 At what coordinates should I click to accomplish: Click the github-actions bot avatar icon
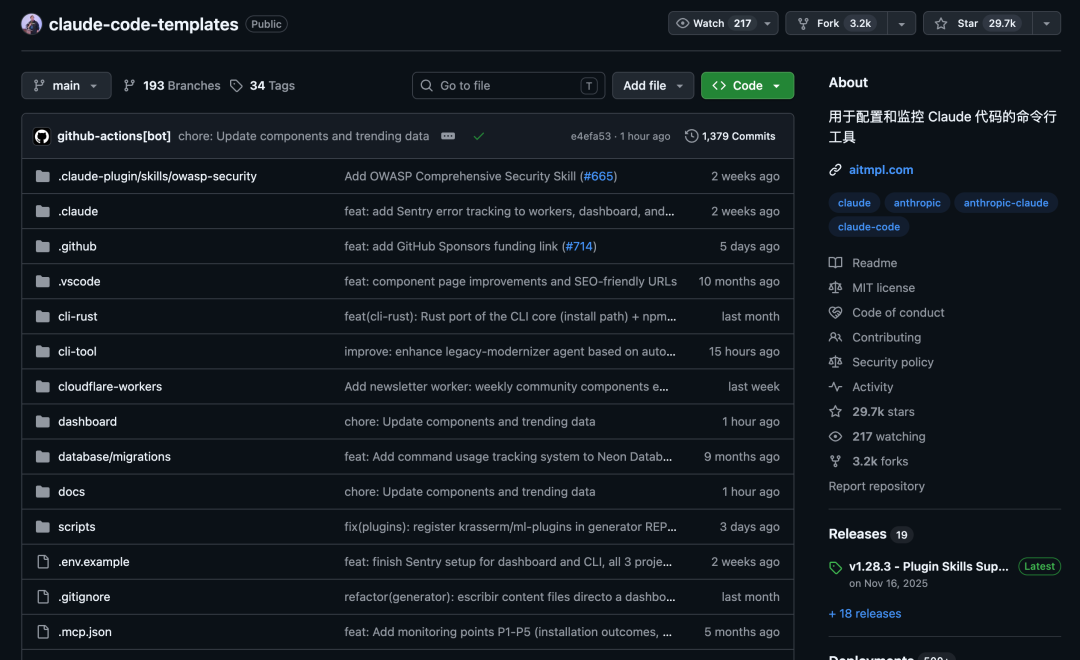coord(42,136)
